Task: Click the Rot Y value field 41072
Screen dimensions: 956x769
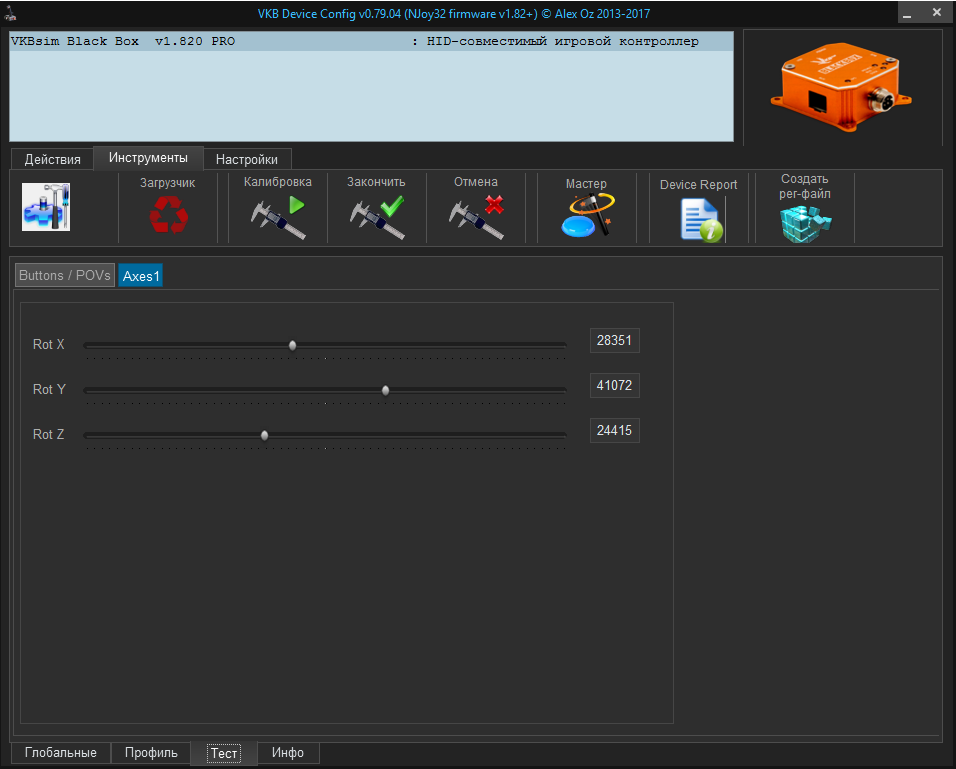Action: [615, 385]
